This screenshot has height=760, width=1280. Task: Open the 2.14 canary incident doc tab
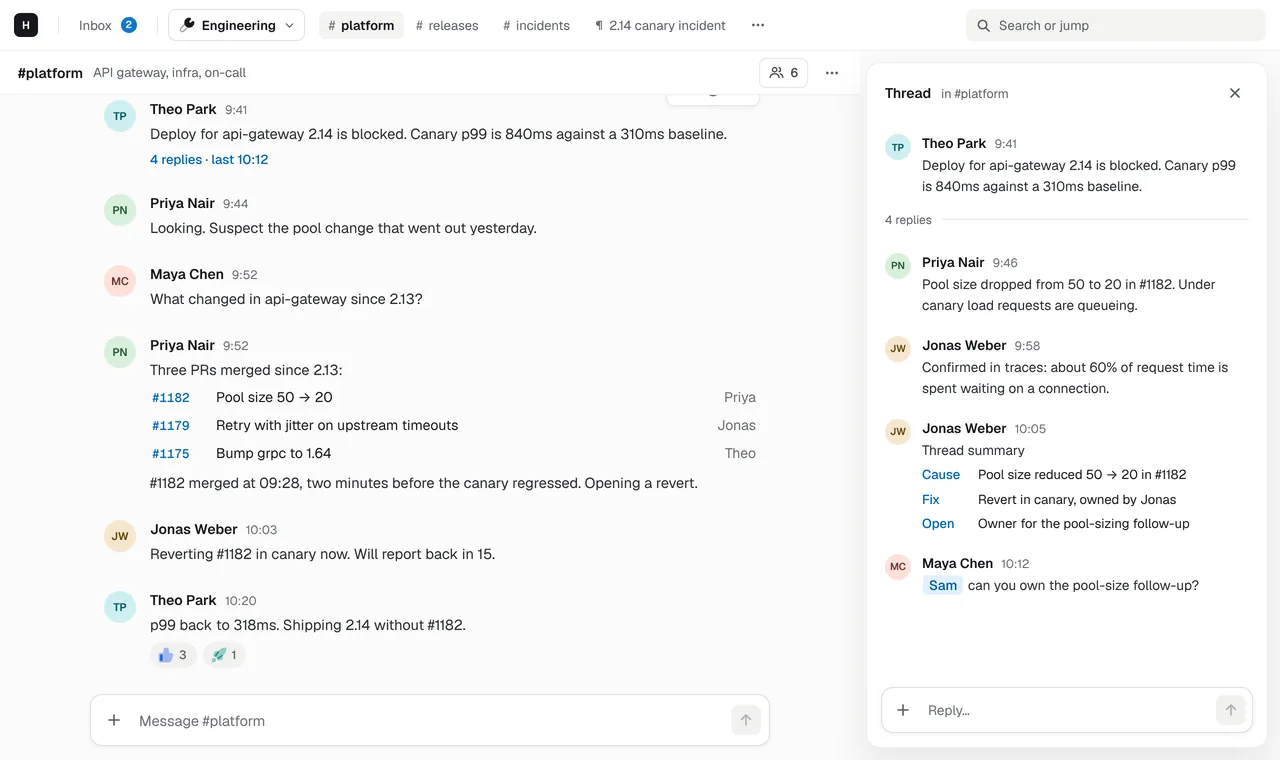point(660,25)
